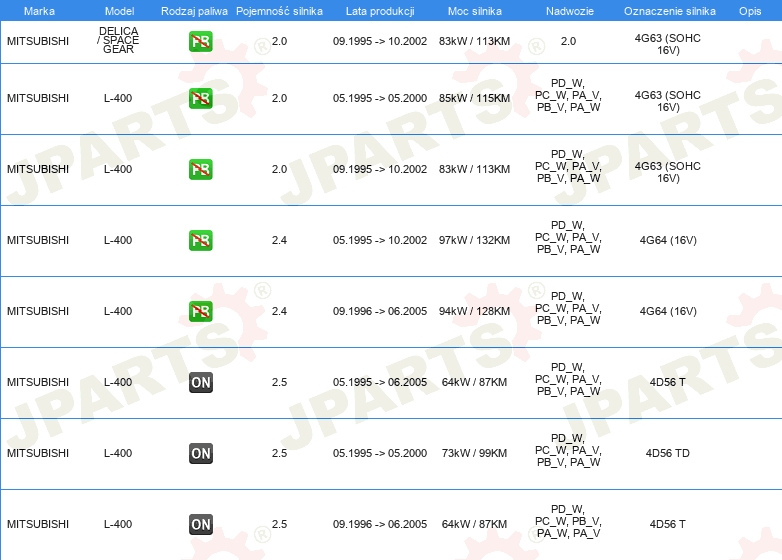Click PB fuel icon in 85kW / 115KM row
The height and width of the screenshot is (560, 782).
click(200, 98)
